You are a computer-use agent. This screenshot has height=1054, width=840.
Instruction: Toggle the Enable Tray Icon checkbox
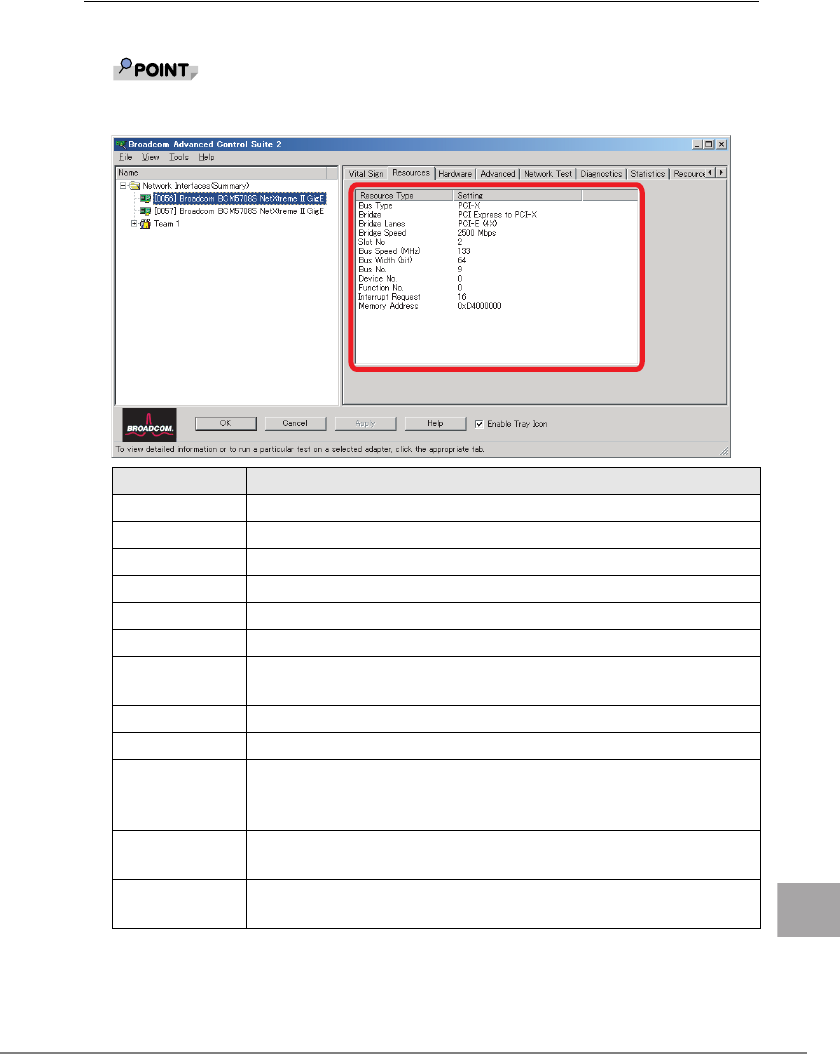coord(479,423)
